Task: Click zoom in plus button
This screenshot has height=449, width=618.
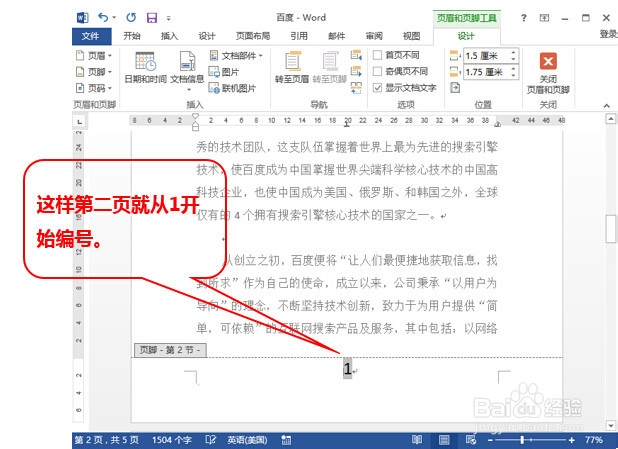Action: pos(571,440)
